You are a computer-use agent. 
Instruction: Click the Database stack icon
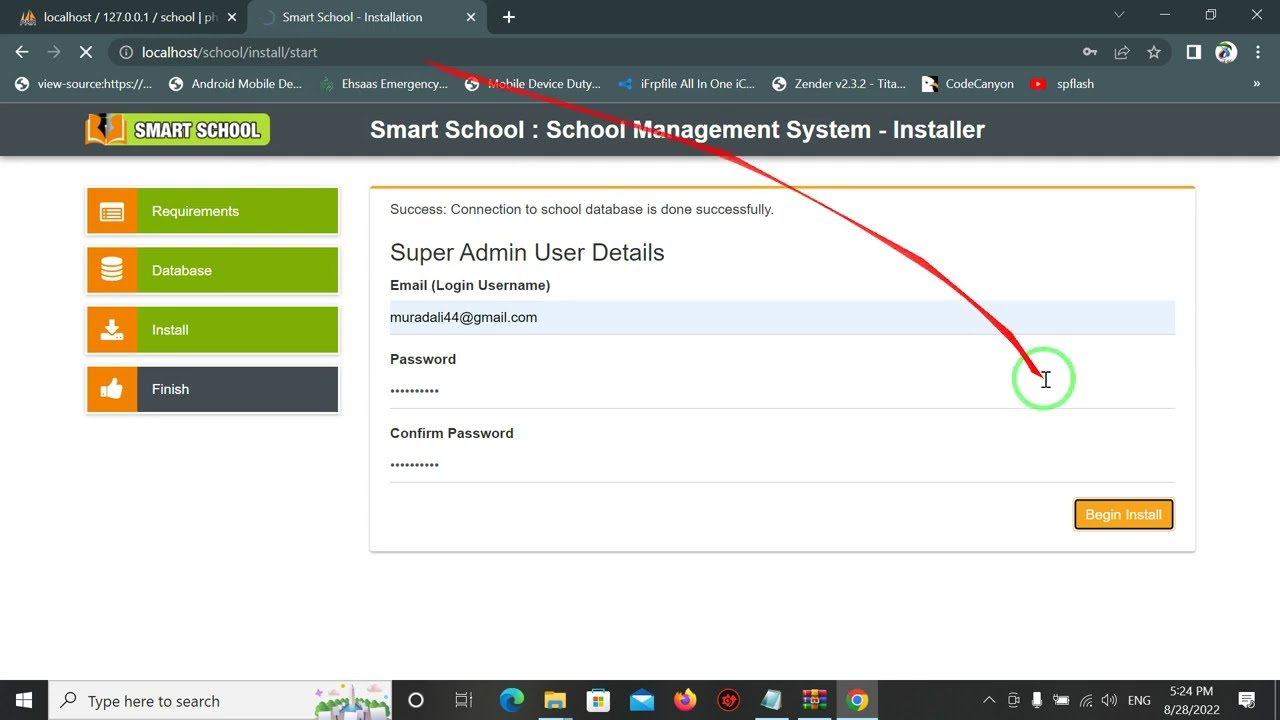tap(112, 270)
